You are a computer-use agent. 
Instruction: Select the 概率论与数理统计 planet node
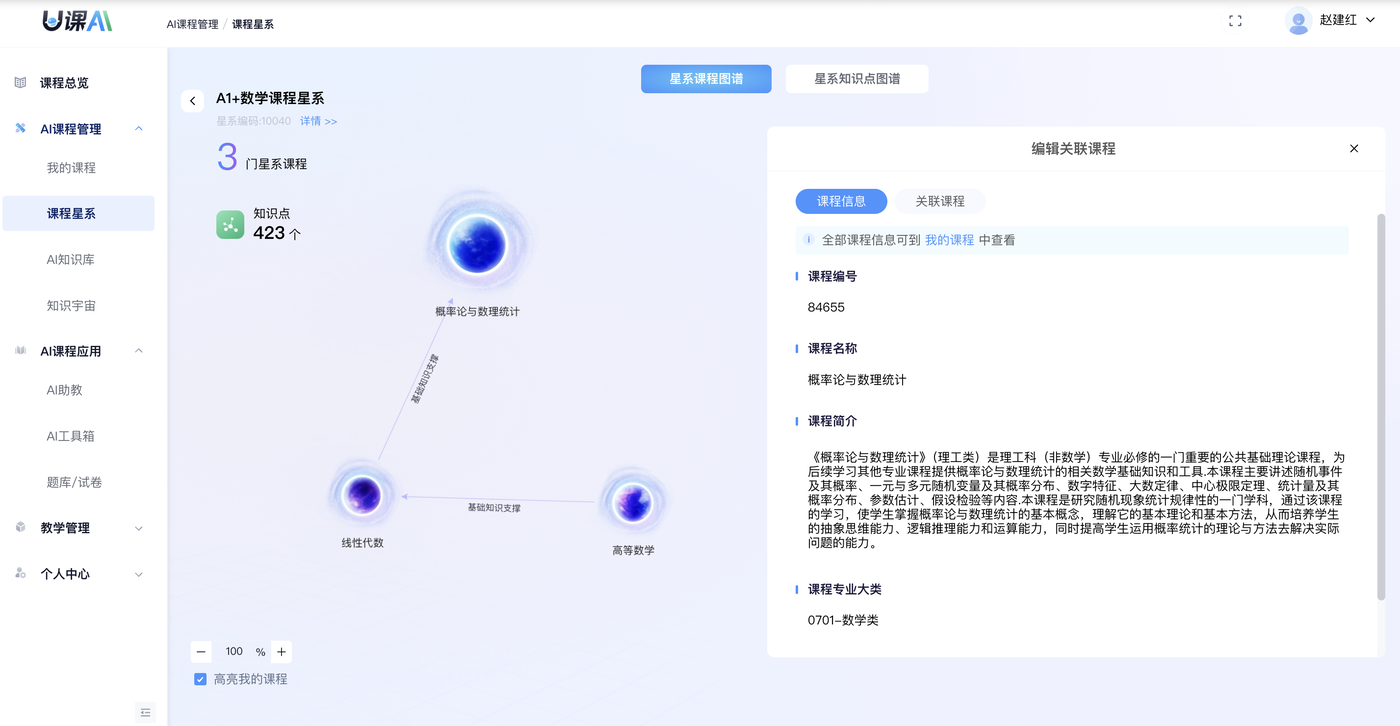[476, 244]
